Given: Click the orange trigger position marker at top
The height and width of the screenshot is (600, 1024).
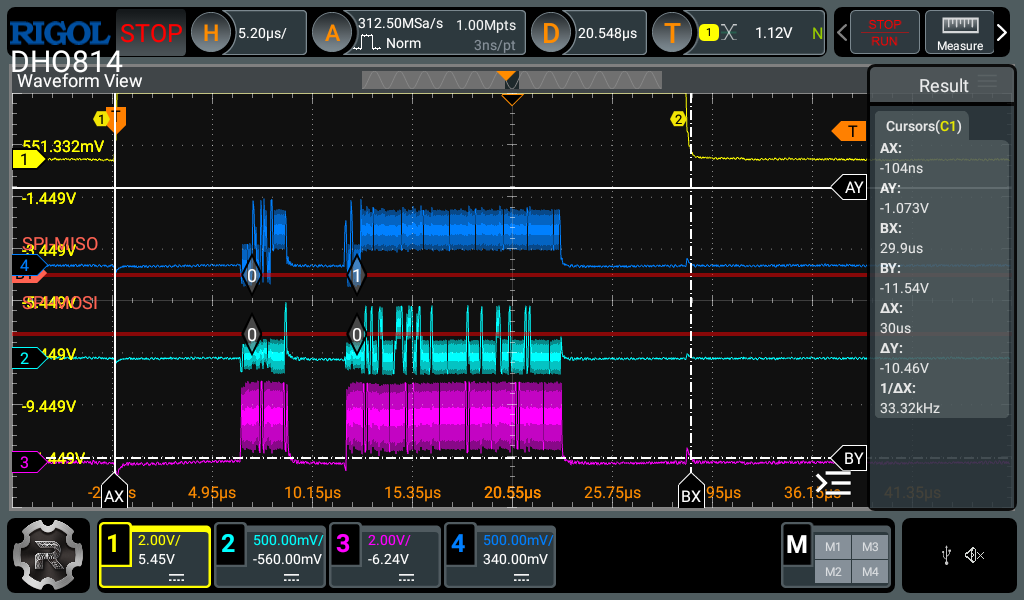Looking at the screenshot, I should 507,76.
